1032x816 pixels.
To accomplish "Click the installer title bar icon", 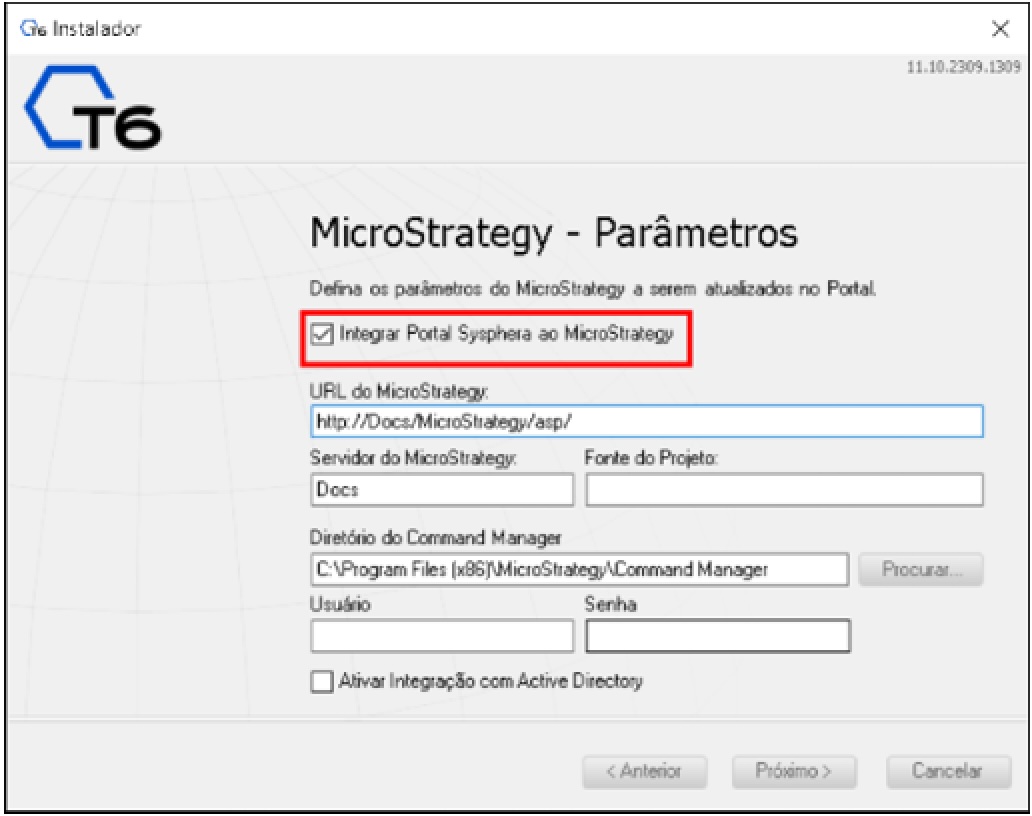I will click(x=33, y=29).
